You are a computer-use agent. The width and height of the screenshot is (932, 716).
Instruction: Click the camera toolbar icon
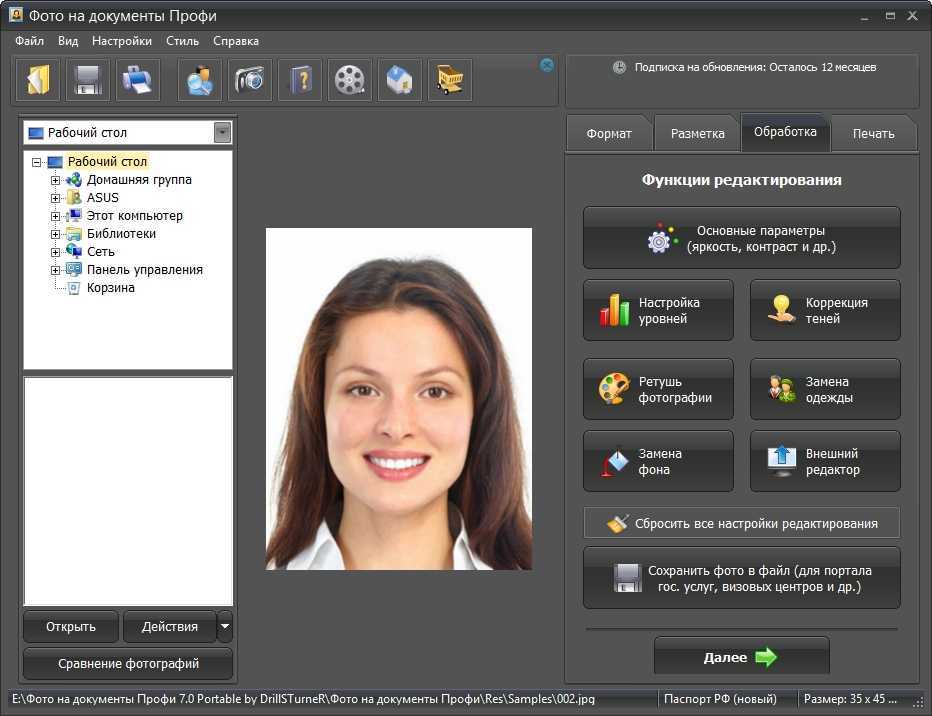(250, 80)
